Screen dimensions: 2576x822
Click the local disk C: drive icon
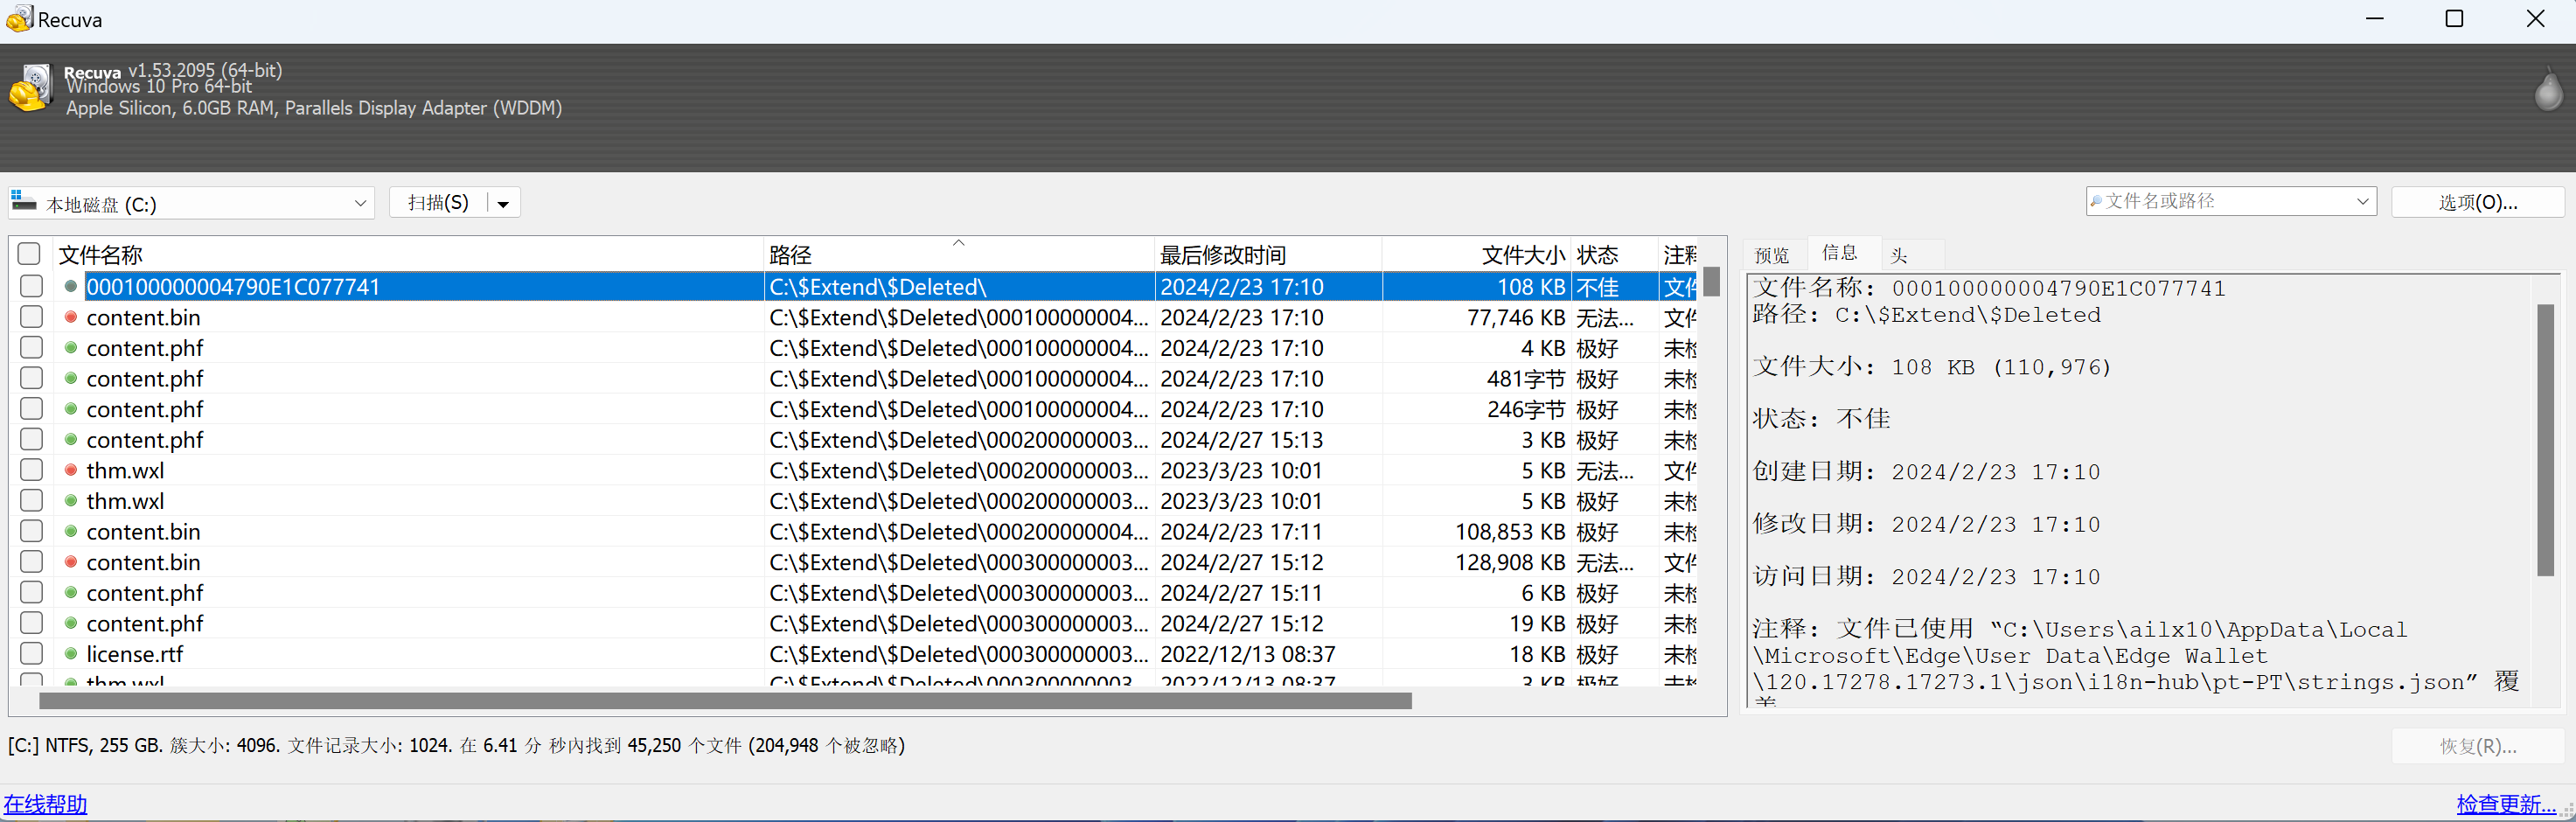[24, 201]
